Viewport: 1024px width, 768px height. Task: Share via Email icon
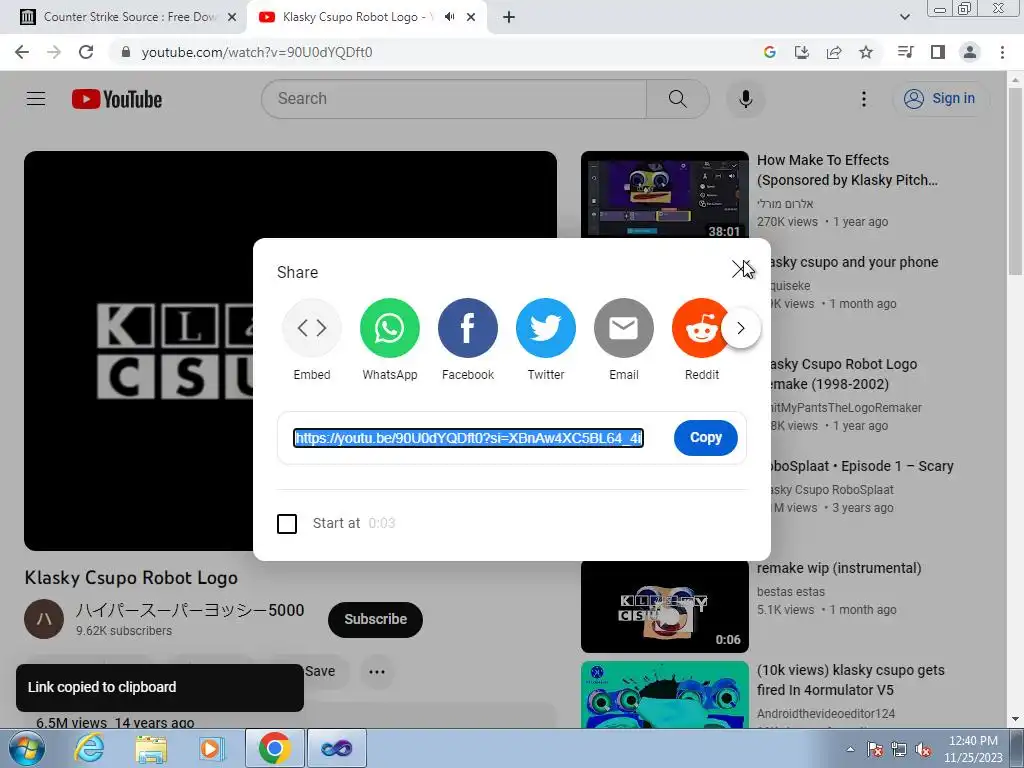pyautogui.click(x=624, y=328)
